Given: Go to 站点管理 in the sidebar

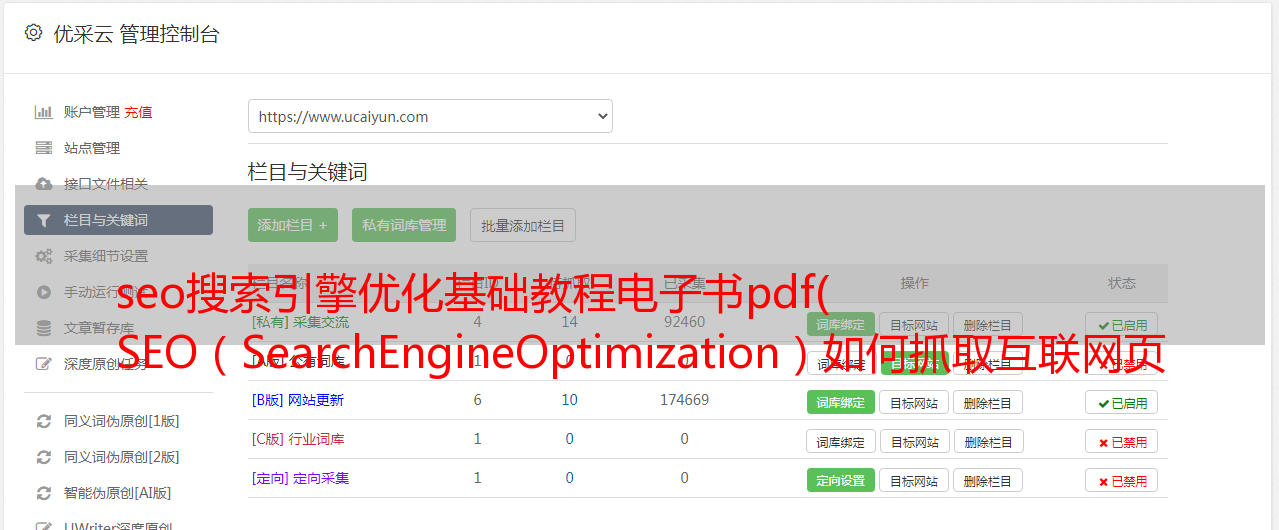Looking at the screenshot, I should [92, 148].
